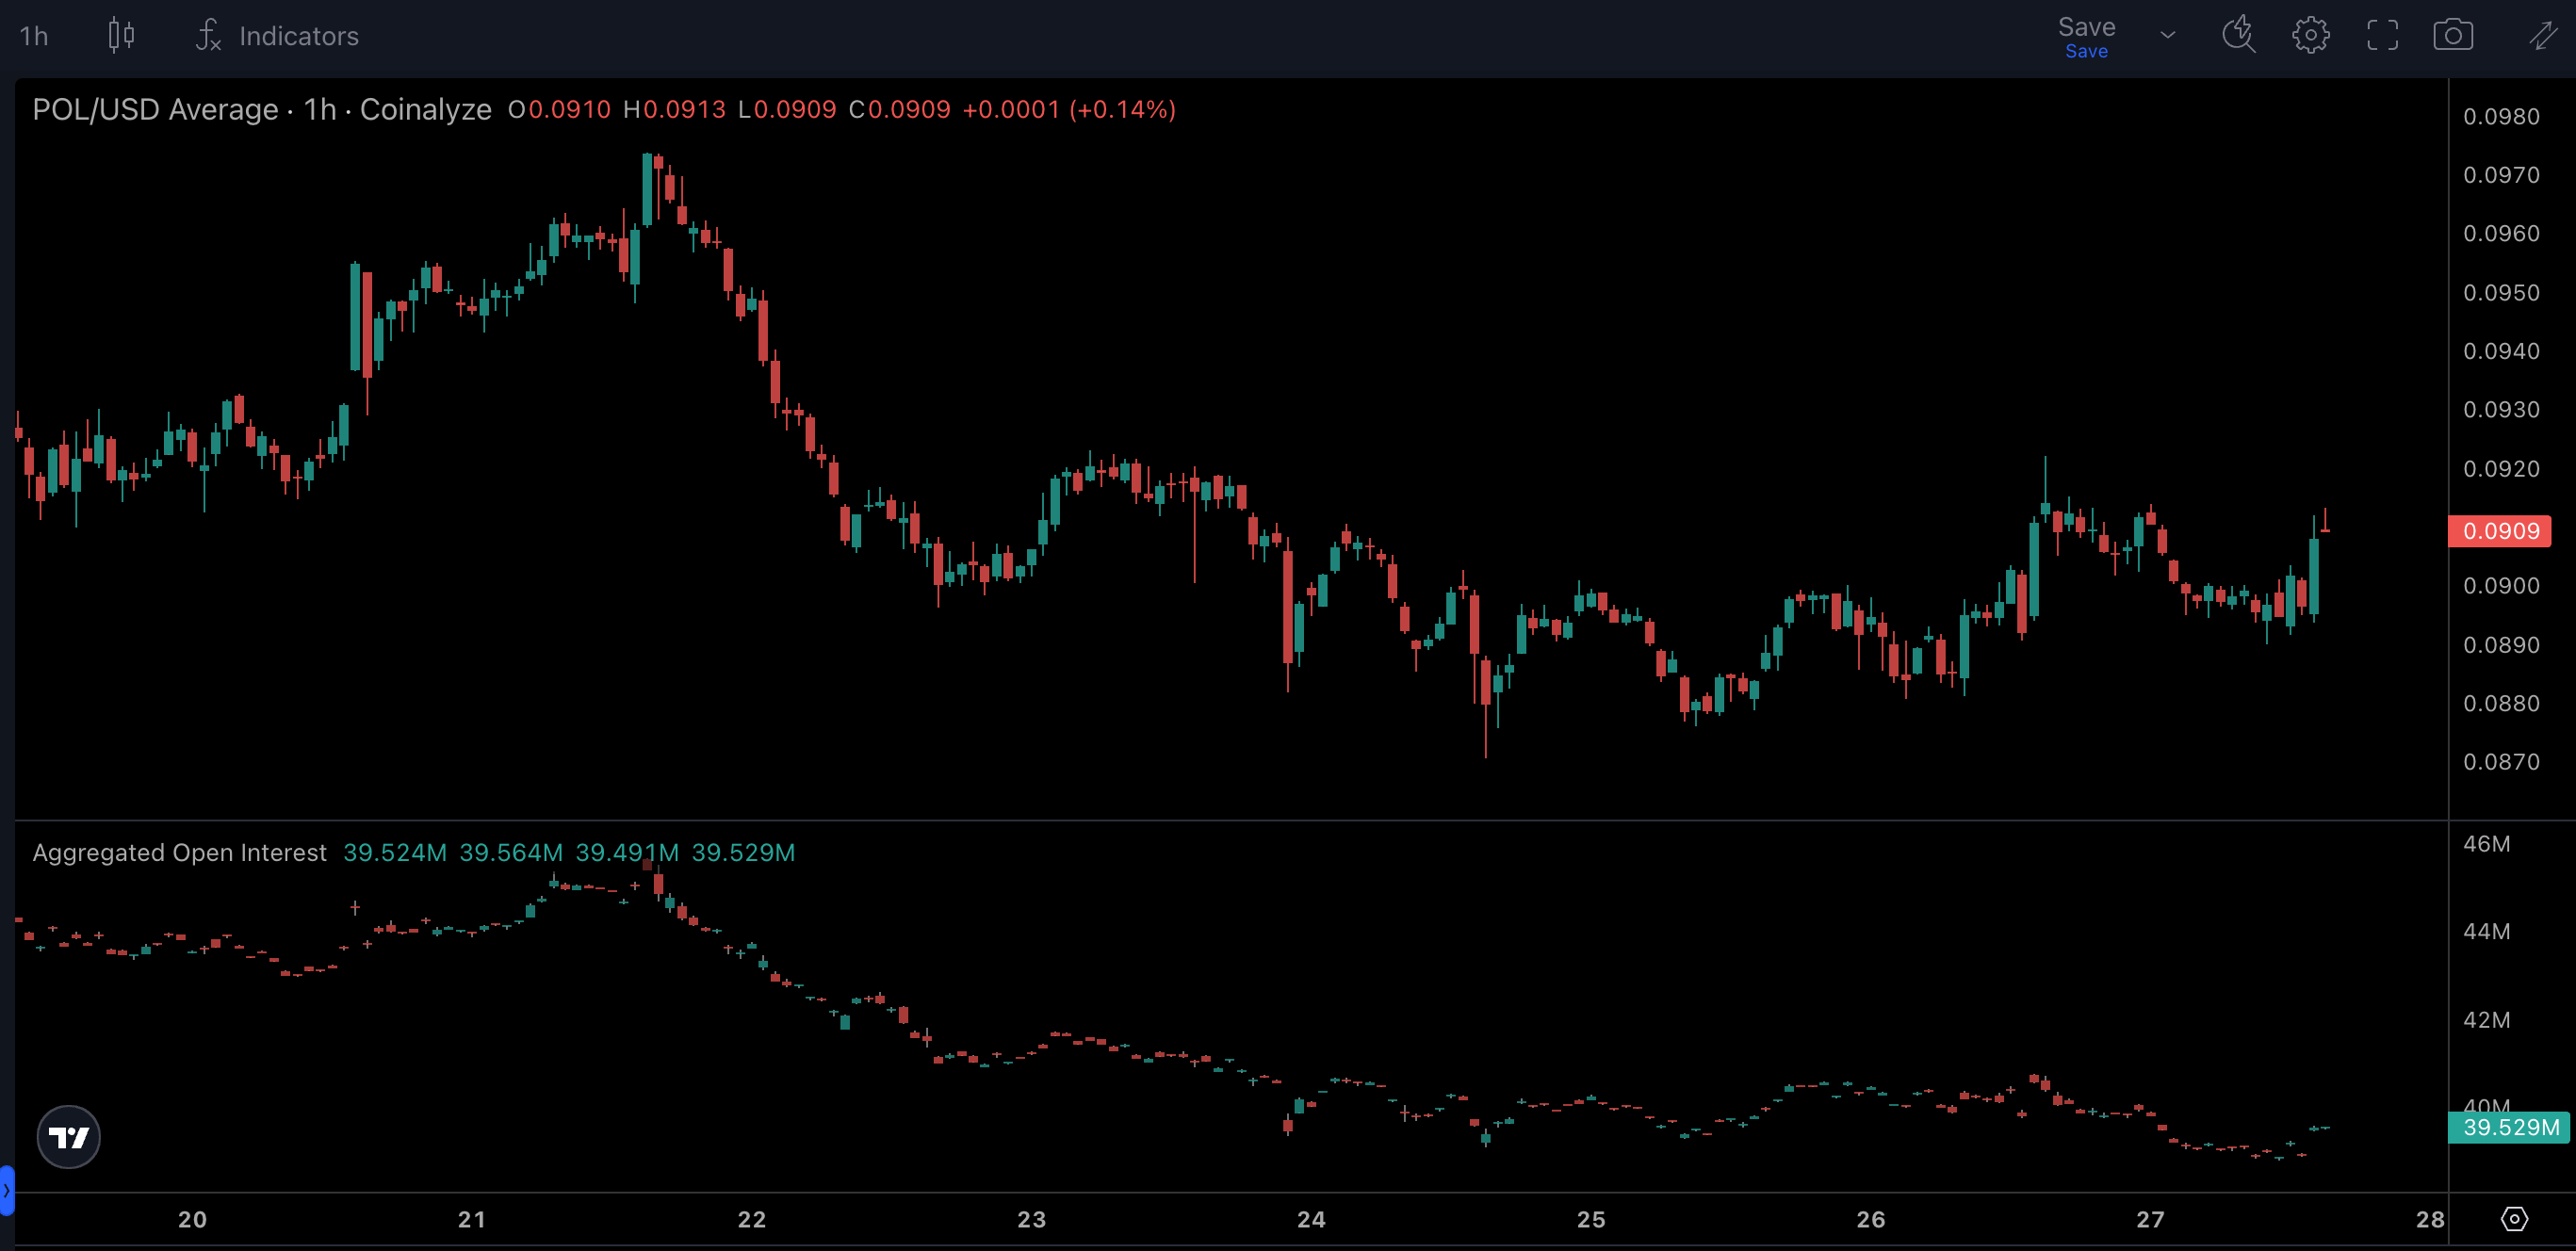Click the POL/USD Average symbol title
Screen dimensions: 2576x1251
click(x=155, y=109)
